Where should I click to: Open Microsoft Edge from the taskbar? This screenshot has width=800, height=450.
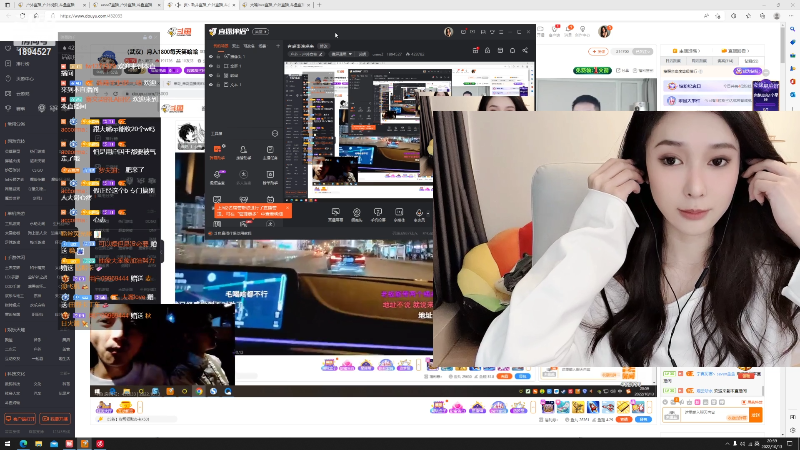pos(23,444)
